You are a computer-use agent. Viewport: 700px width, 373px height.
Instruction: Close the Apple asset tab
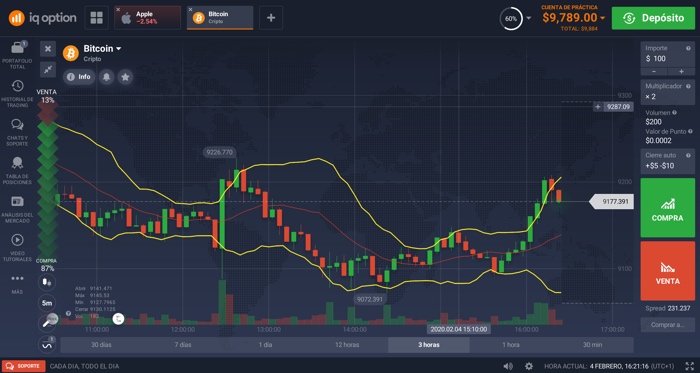[118, 9]
